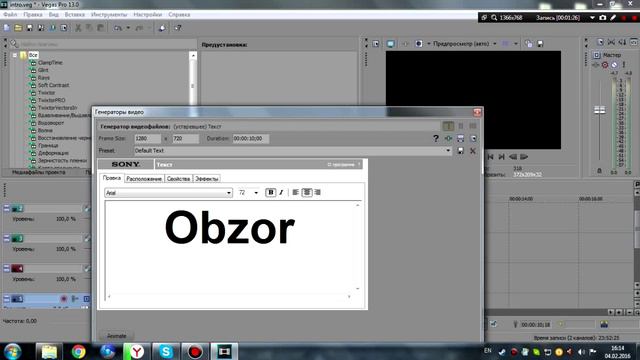Image resolution: width=640 pixels, height=360 pixels.
Task: Click the Save project toolbar icon
Action: (x=29, y=28)
